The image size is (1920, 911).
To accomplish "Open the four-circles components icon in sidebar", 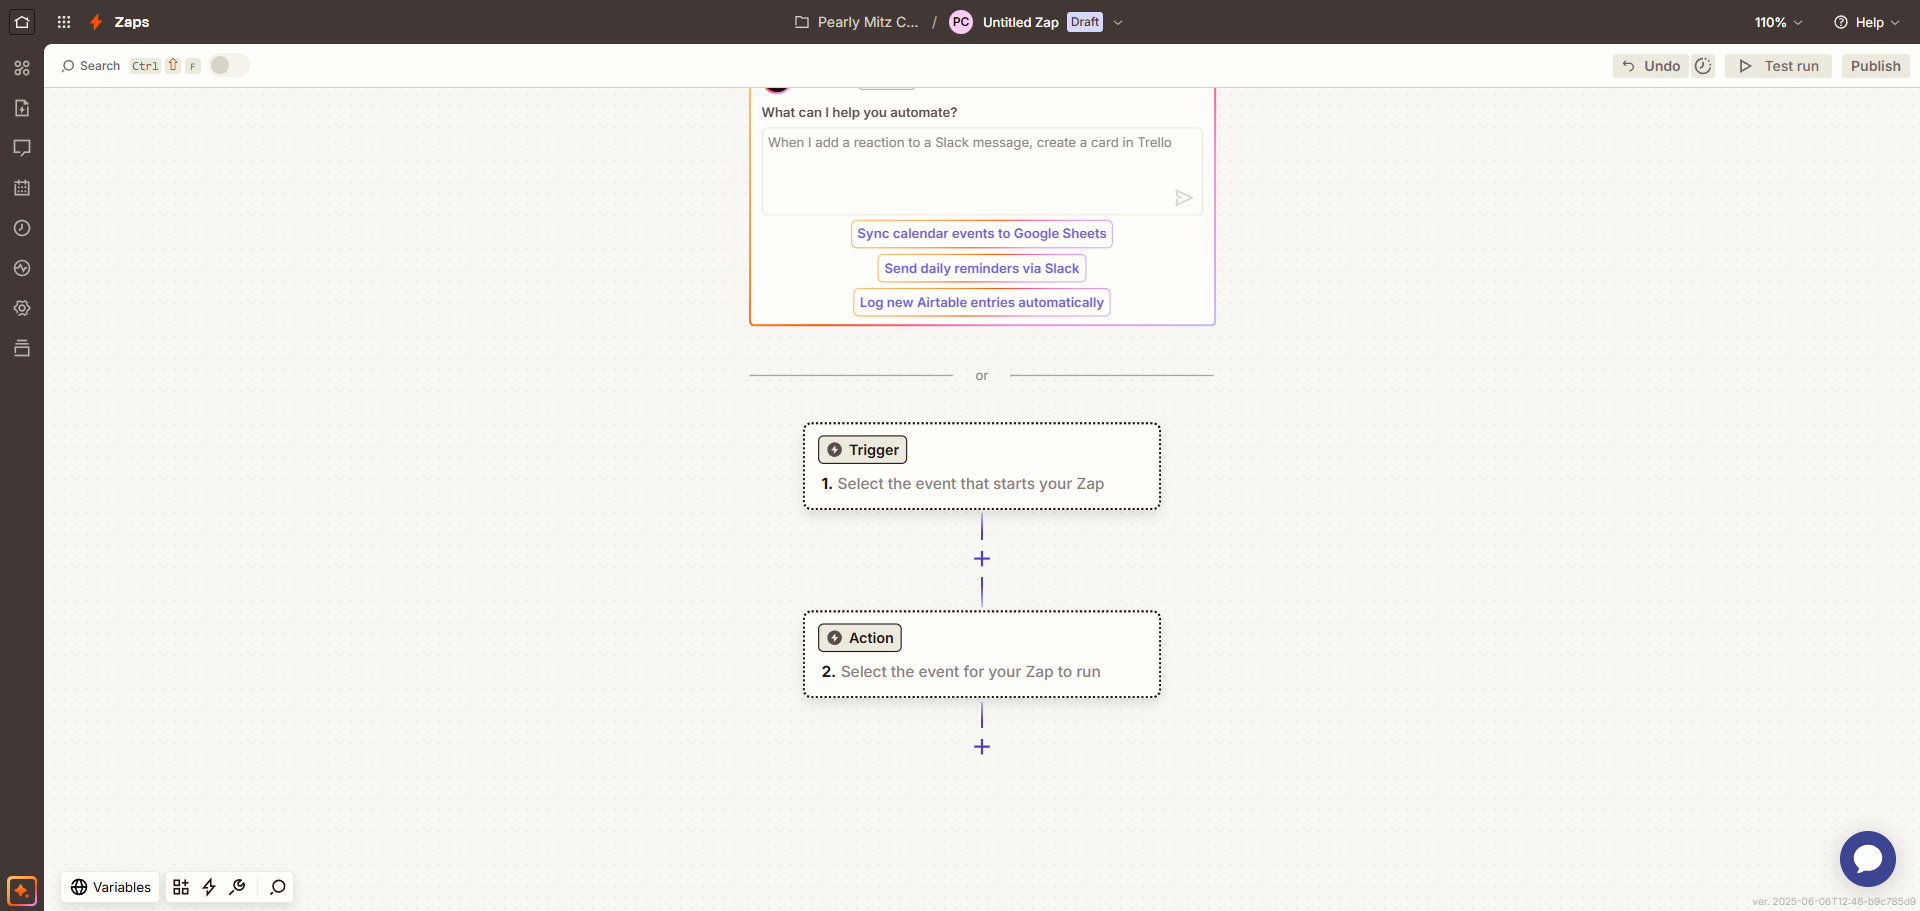I will [22, 68].
